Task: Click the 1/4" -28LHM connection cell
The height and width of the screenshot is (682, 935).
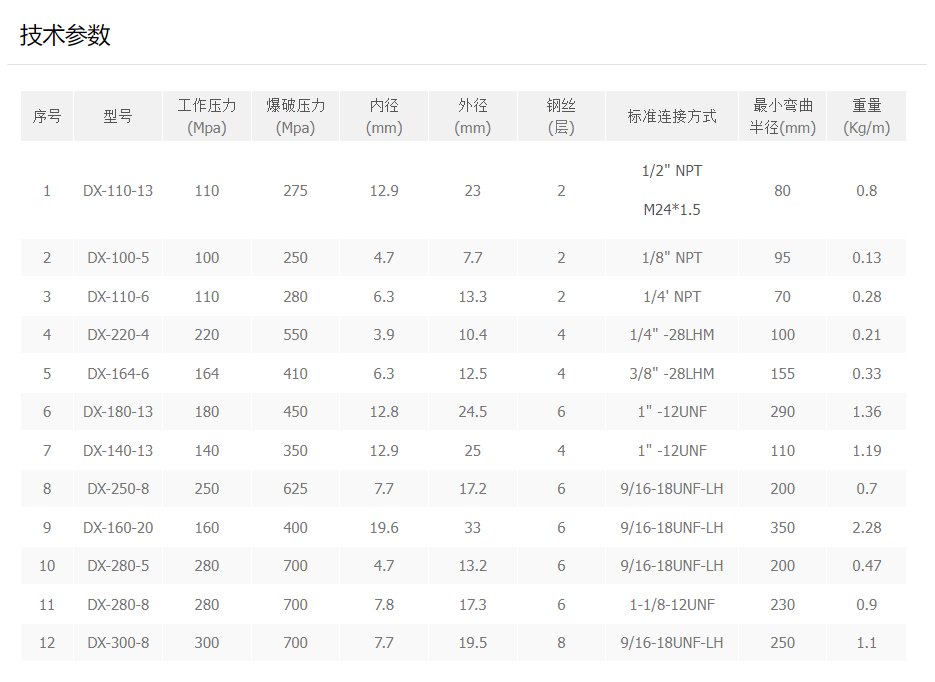Action: coord(672,334)
